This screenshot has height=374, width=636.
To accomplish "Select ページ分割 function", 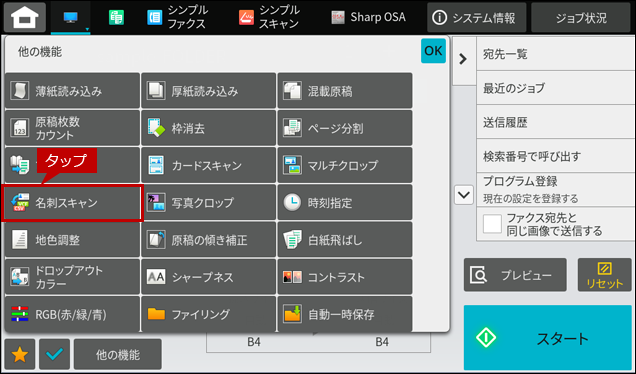I will 345,128.
